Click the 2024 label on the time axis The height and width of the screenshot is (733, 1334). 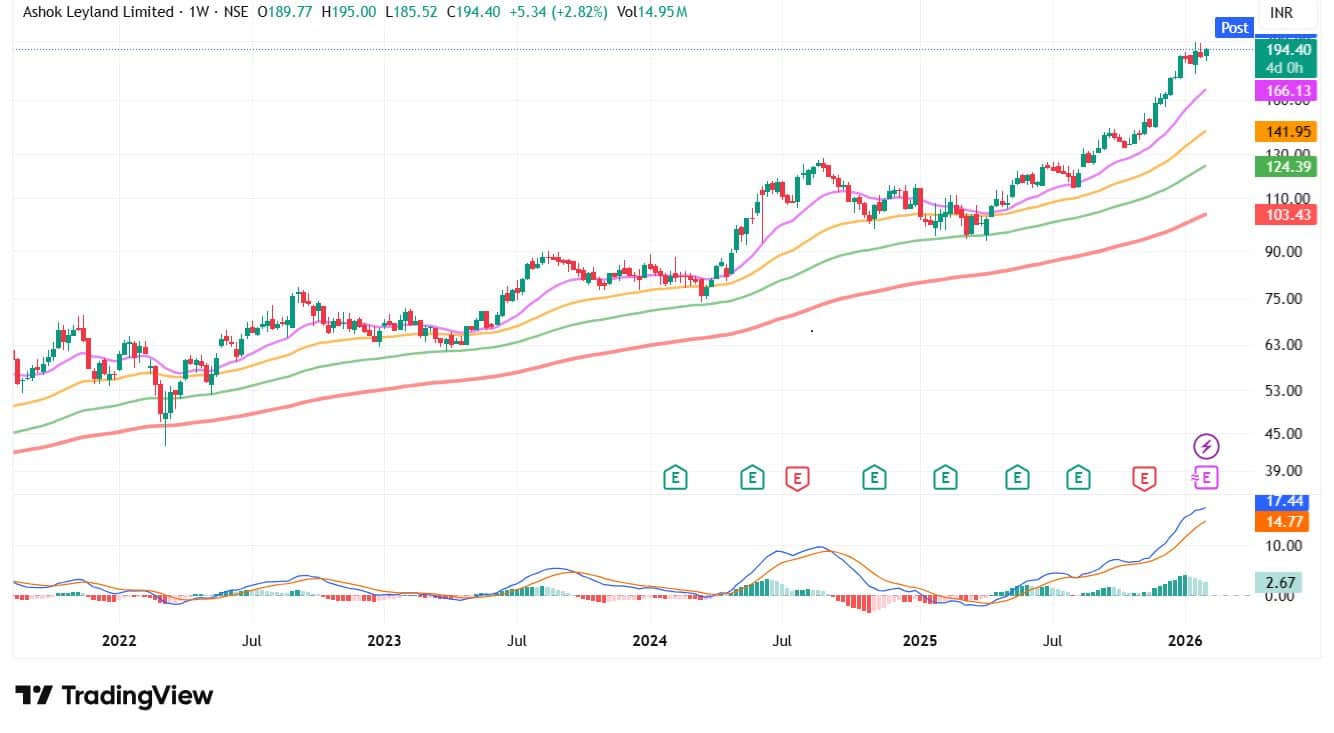(x=650, y=639)
